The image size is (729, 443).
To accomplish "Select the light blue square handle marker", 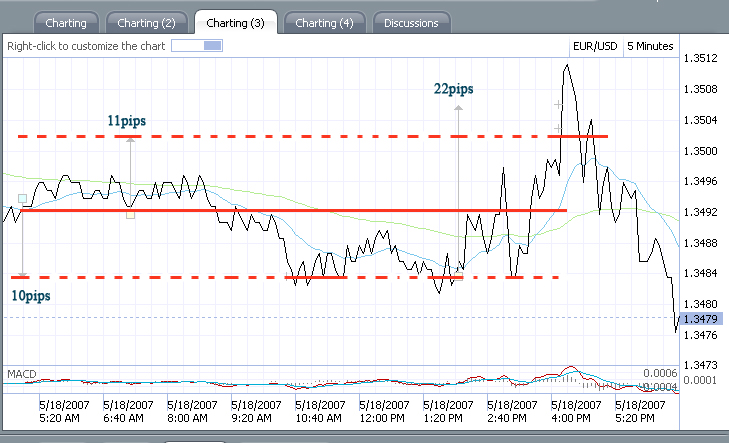I will [22, 198].
